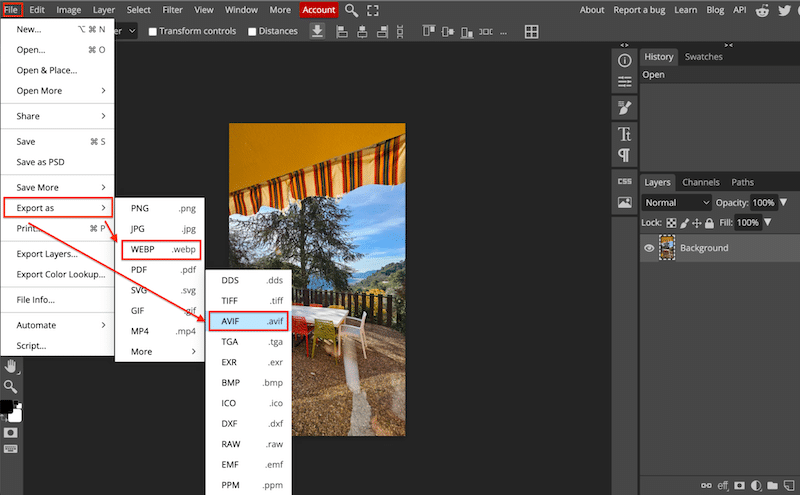
Task: Open the CSS panel icon
Action: pyautogui.click(x=625, y=181)
